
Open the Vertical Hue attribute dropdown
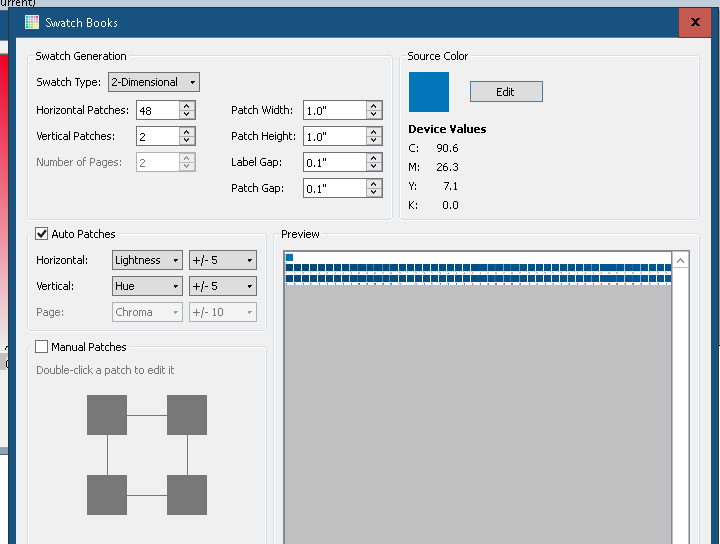[x=147, y=286]
